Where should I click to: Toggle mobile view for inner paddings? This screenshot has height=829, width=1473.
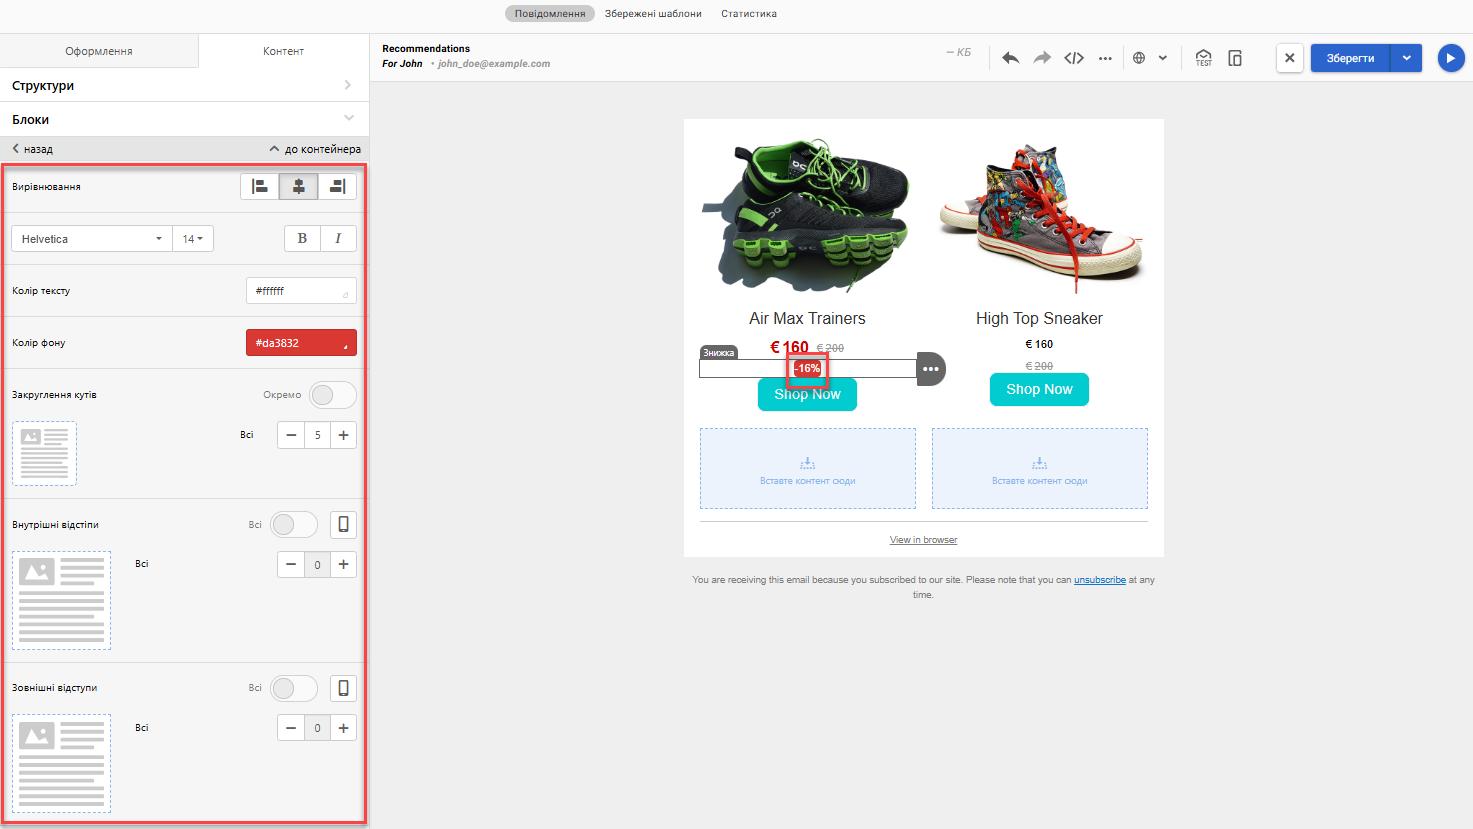[x=343, y=525]
